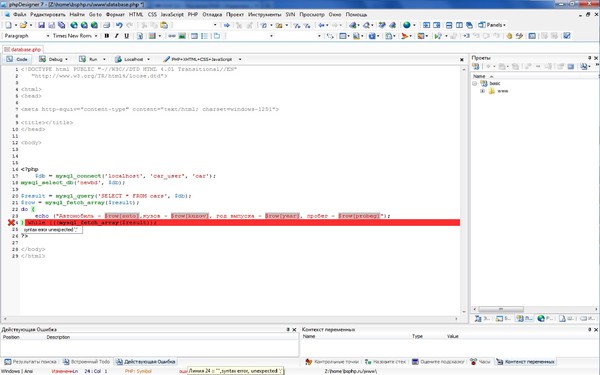The height and width of the screenshot is (375, 600).
Task: Switch to the Часы tab
Action: tap(480, 362)
